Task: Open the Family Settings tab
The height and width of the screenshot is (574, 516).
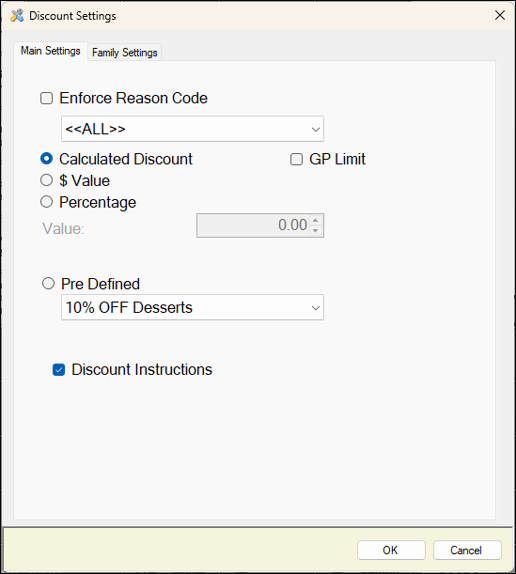Action: [x=124, y=53]
